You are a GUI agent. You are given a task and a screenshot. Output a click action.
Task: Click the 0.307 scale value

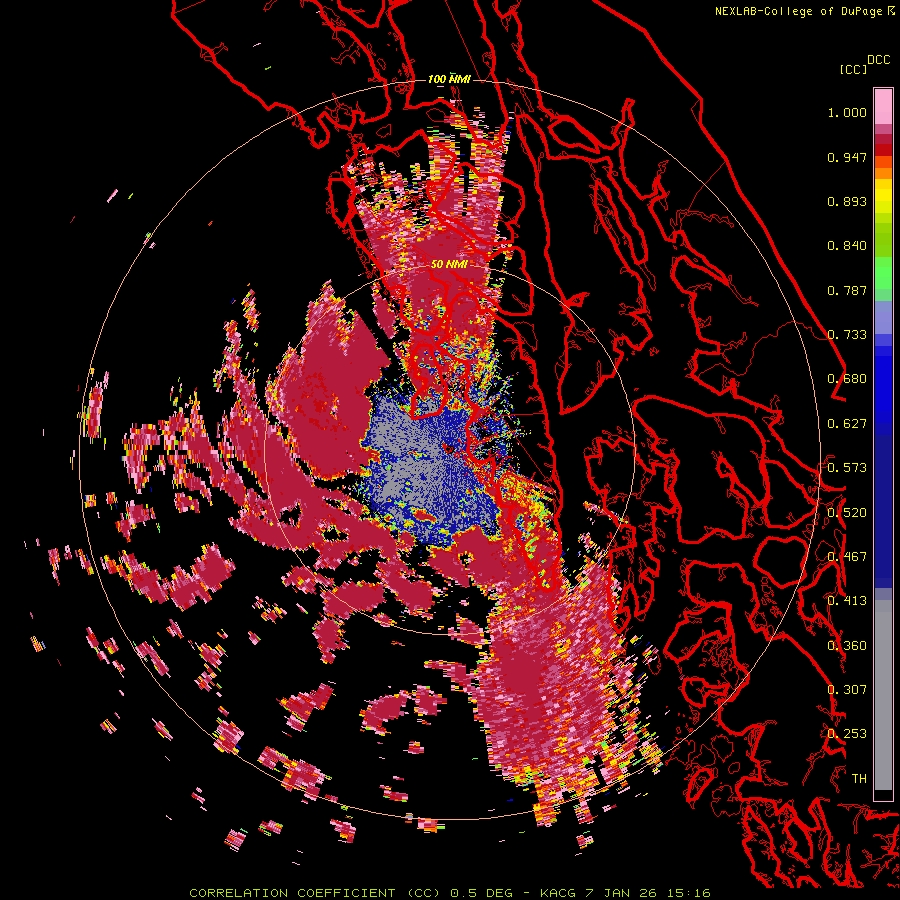click(x=847, y=690)
